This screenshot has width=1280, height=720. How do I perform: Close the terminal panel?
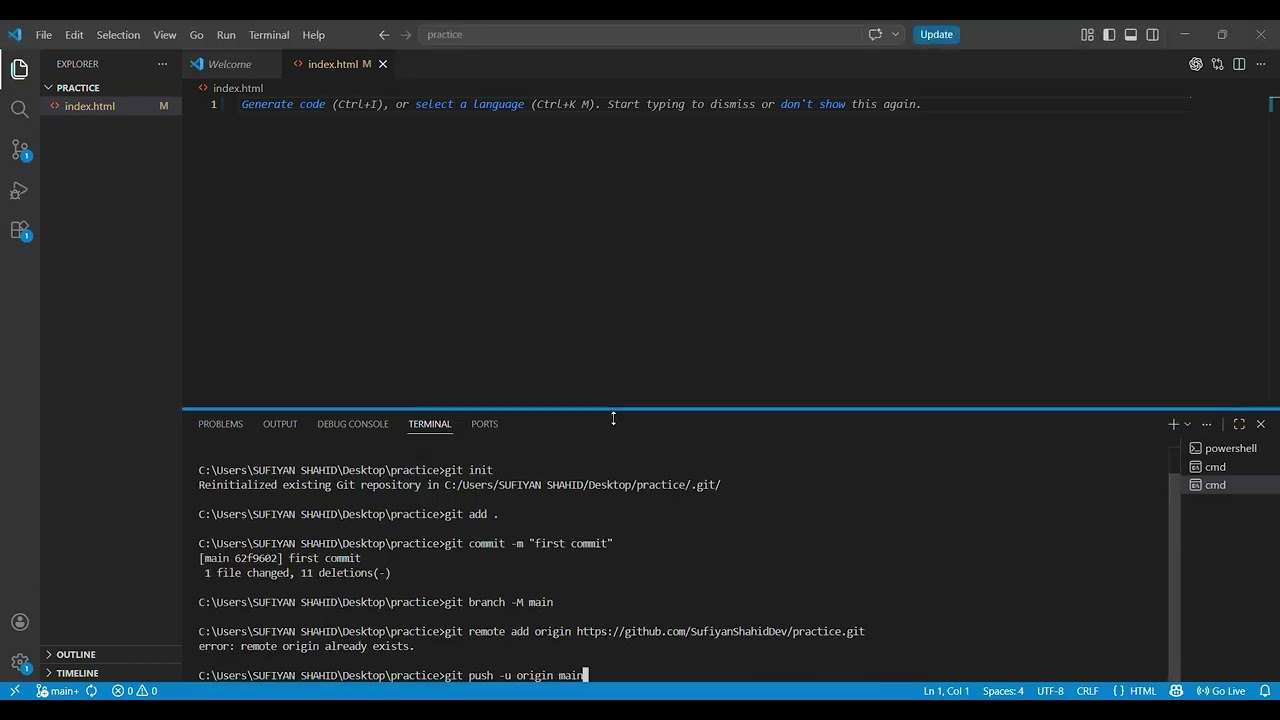click(x=1260, y=424)
